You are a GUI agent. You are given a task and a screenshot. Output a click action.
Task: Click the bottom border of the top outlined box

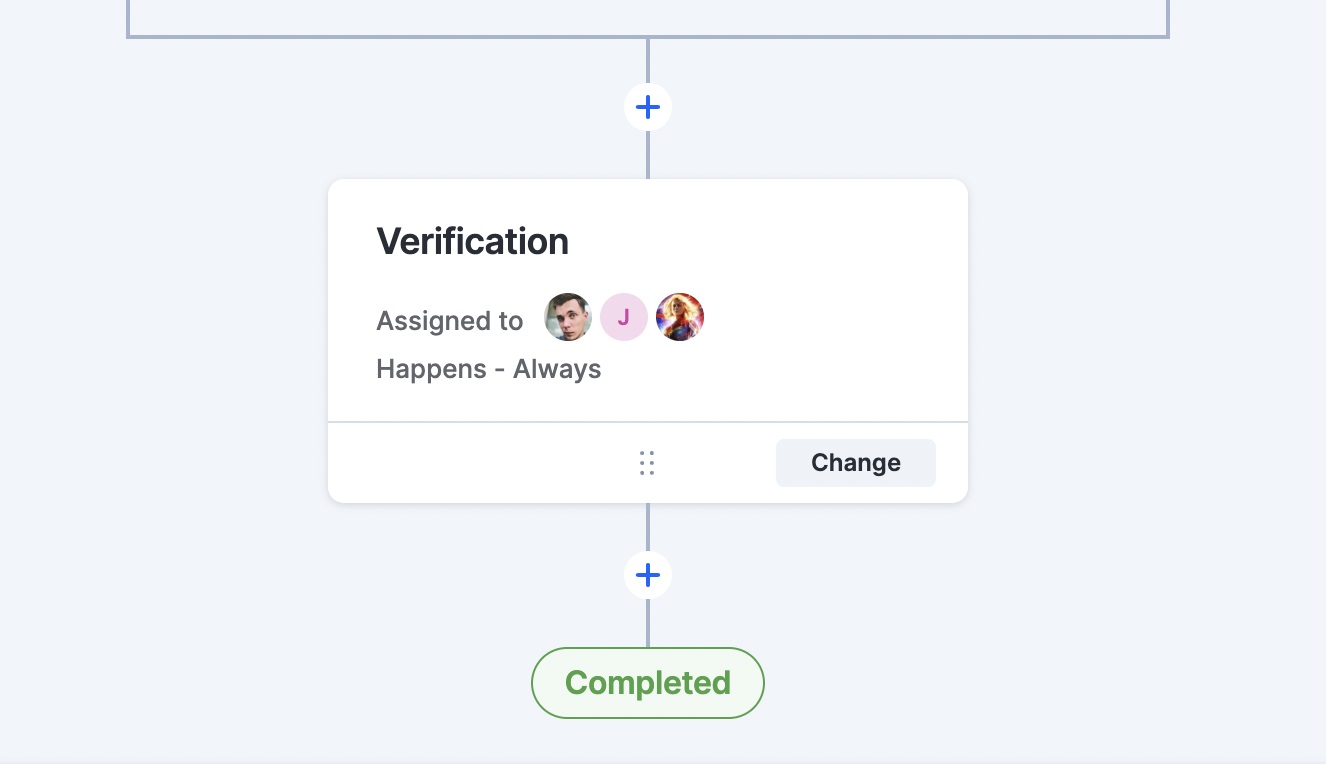point(648,37)
